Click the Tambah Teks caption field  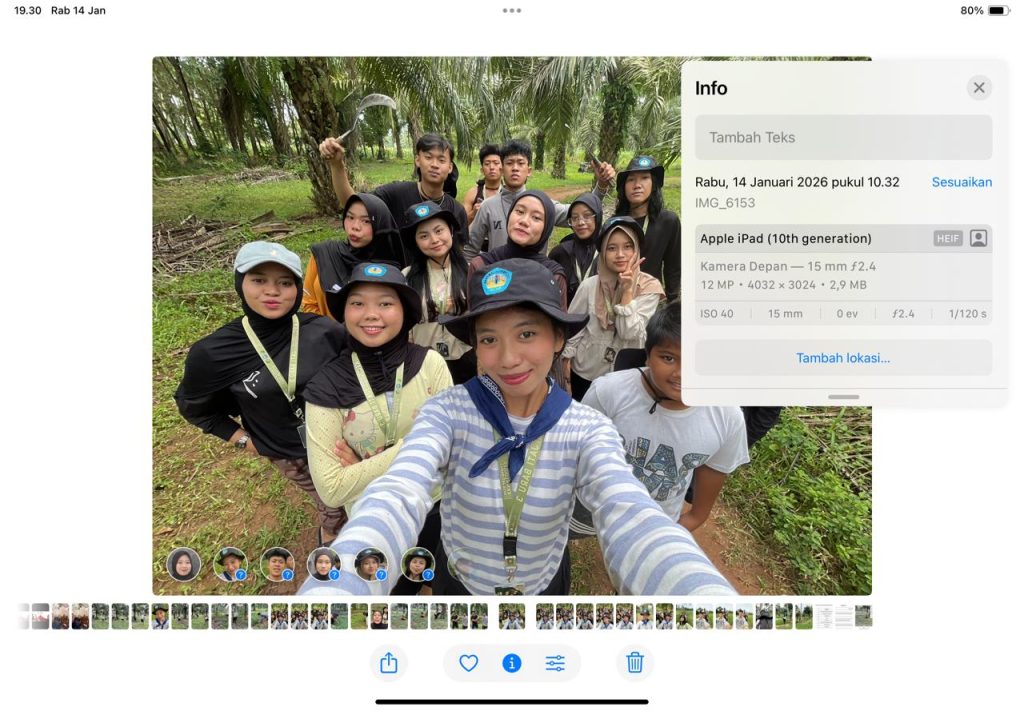[843, 138]
